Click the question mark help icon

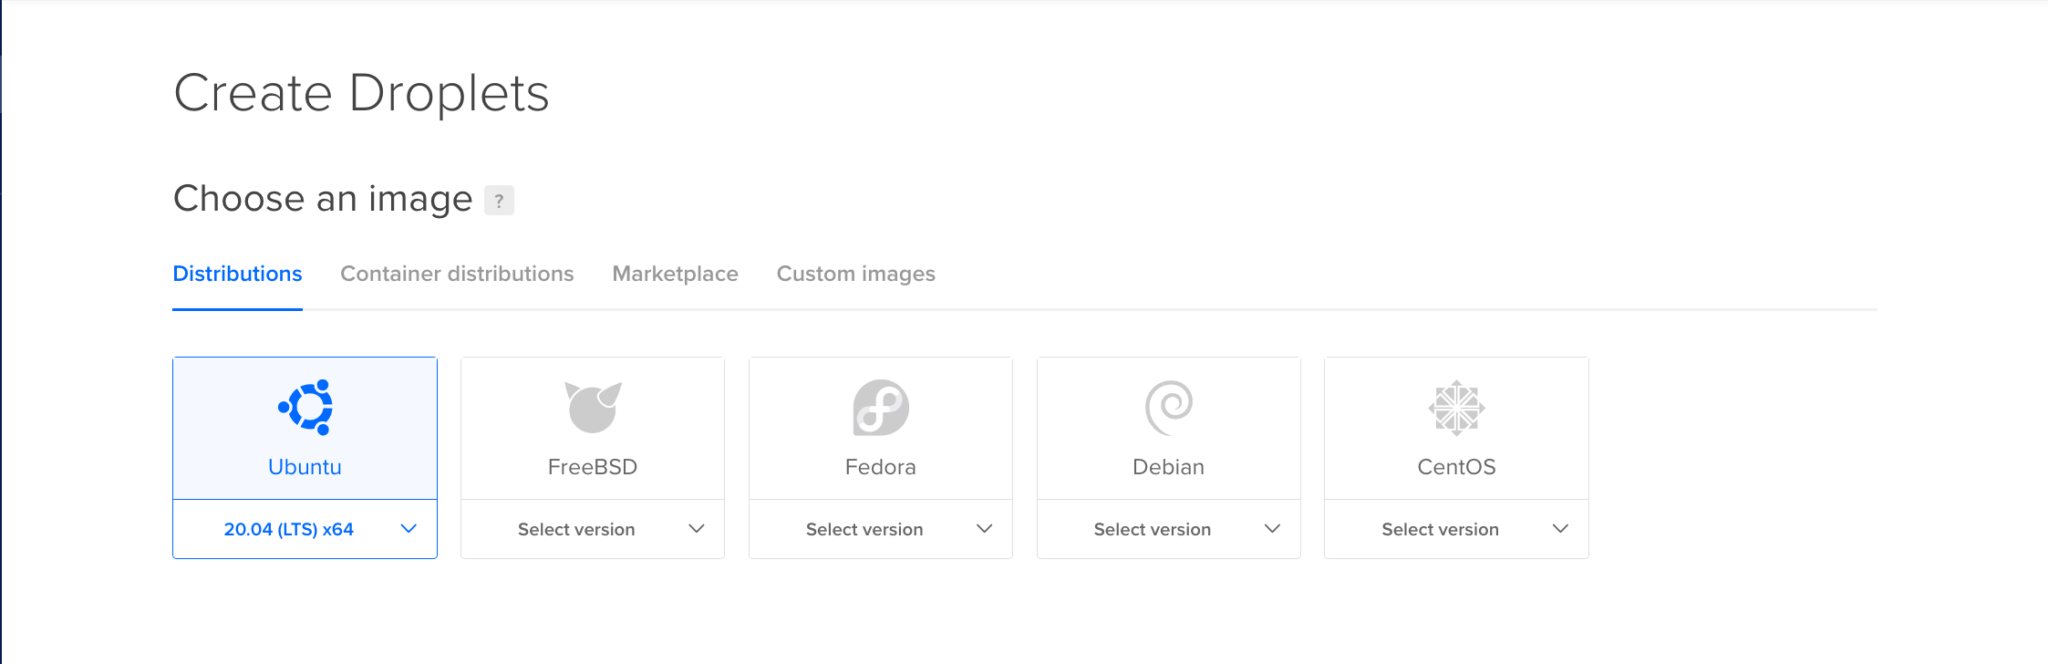pos(499,200)
